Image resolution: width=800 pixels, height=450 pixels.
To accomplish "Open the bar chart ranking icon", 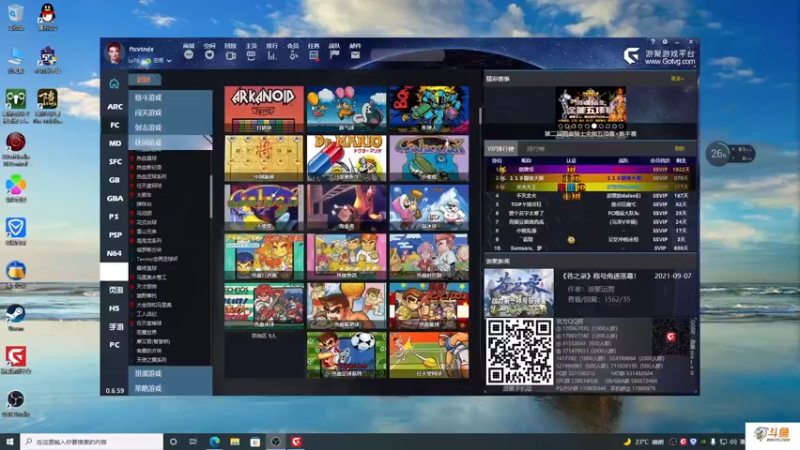I will click(272, 55).
